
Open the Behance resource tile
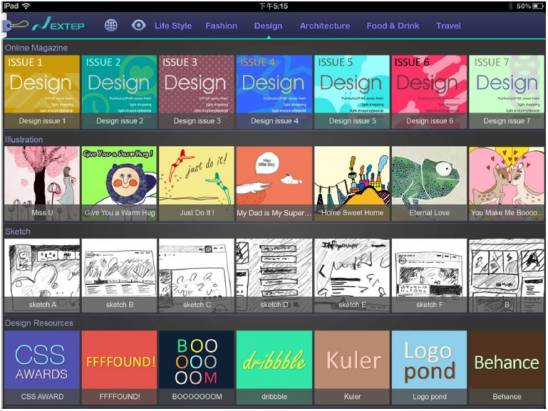coord(507,367)
